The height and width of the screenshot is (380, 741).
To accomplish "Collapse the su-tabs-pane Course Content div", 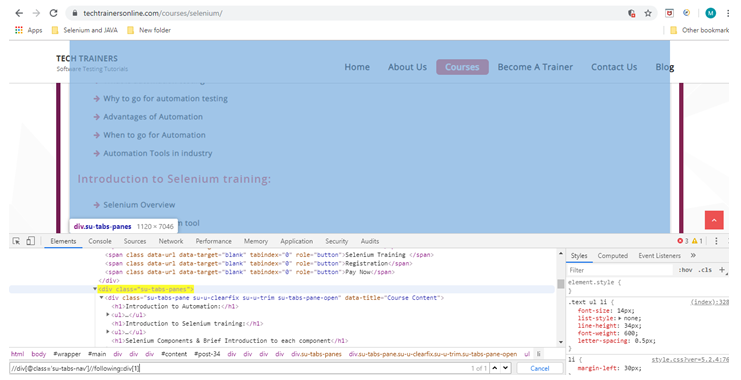I will click(x=101, y=298).
